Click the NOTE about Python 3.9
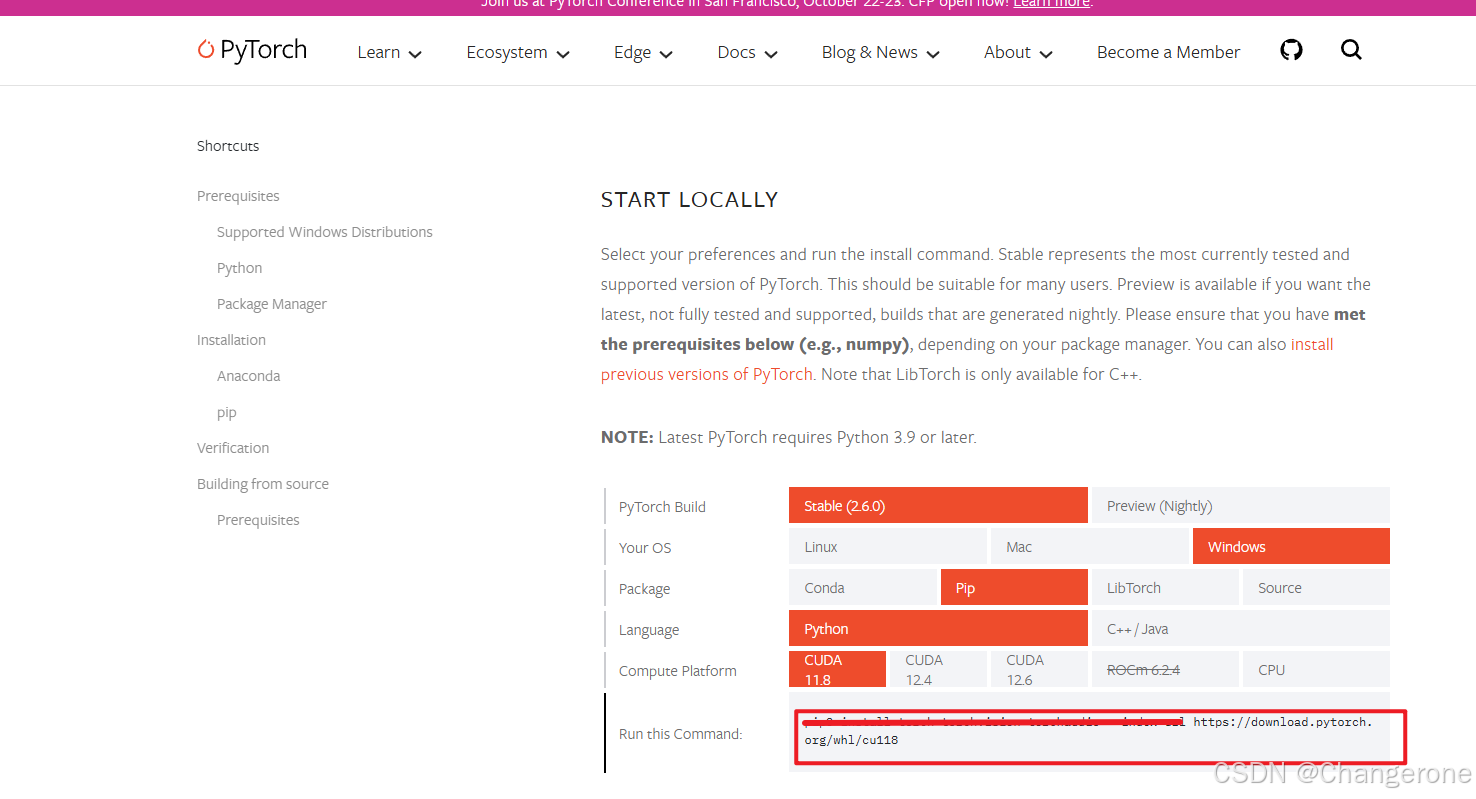The image size is (1476, 799). (789, 437)
